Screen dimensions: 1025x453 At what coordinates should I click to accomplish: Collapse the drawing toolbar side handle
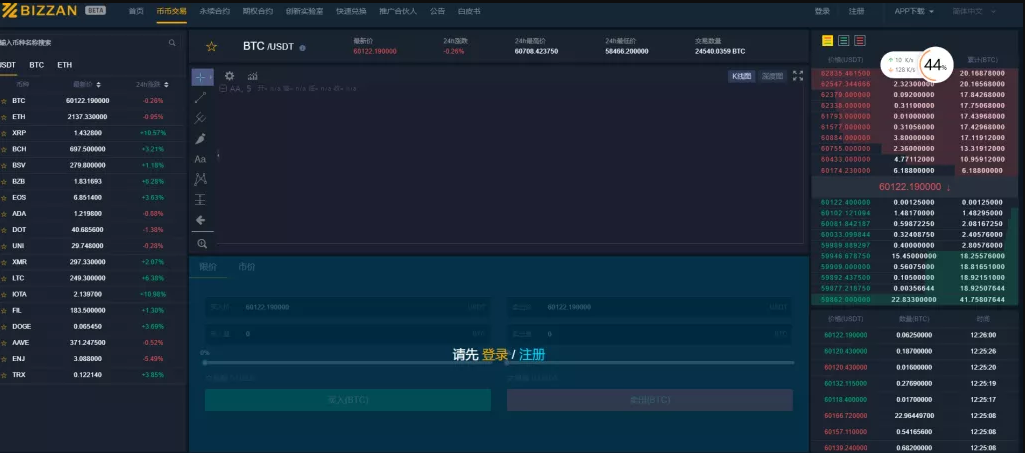tap(217, 155)
